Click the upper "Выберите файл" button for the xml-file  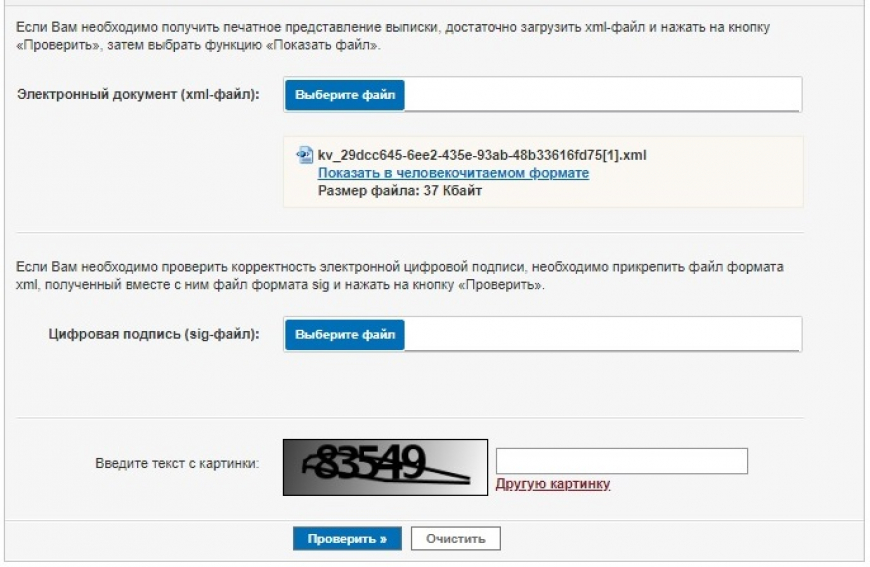pyautogui.click(x=345, y=95)
